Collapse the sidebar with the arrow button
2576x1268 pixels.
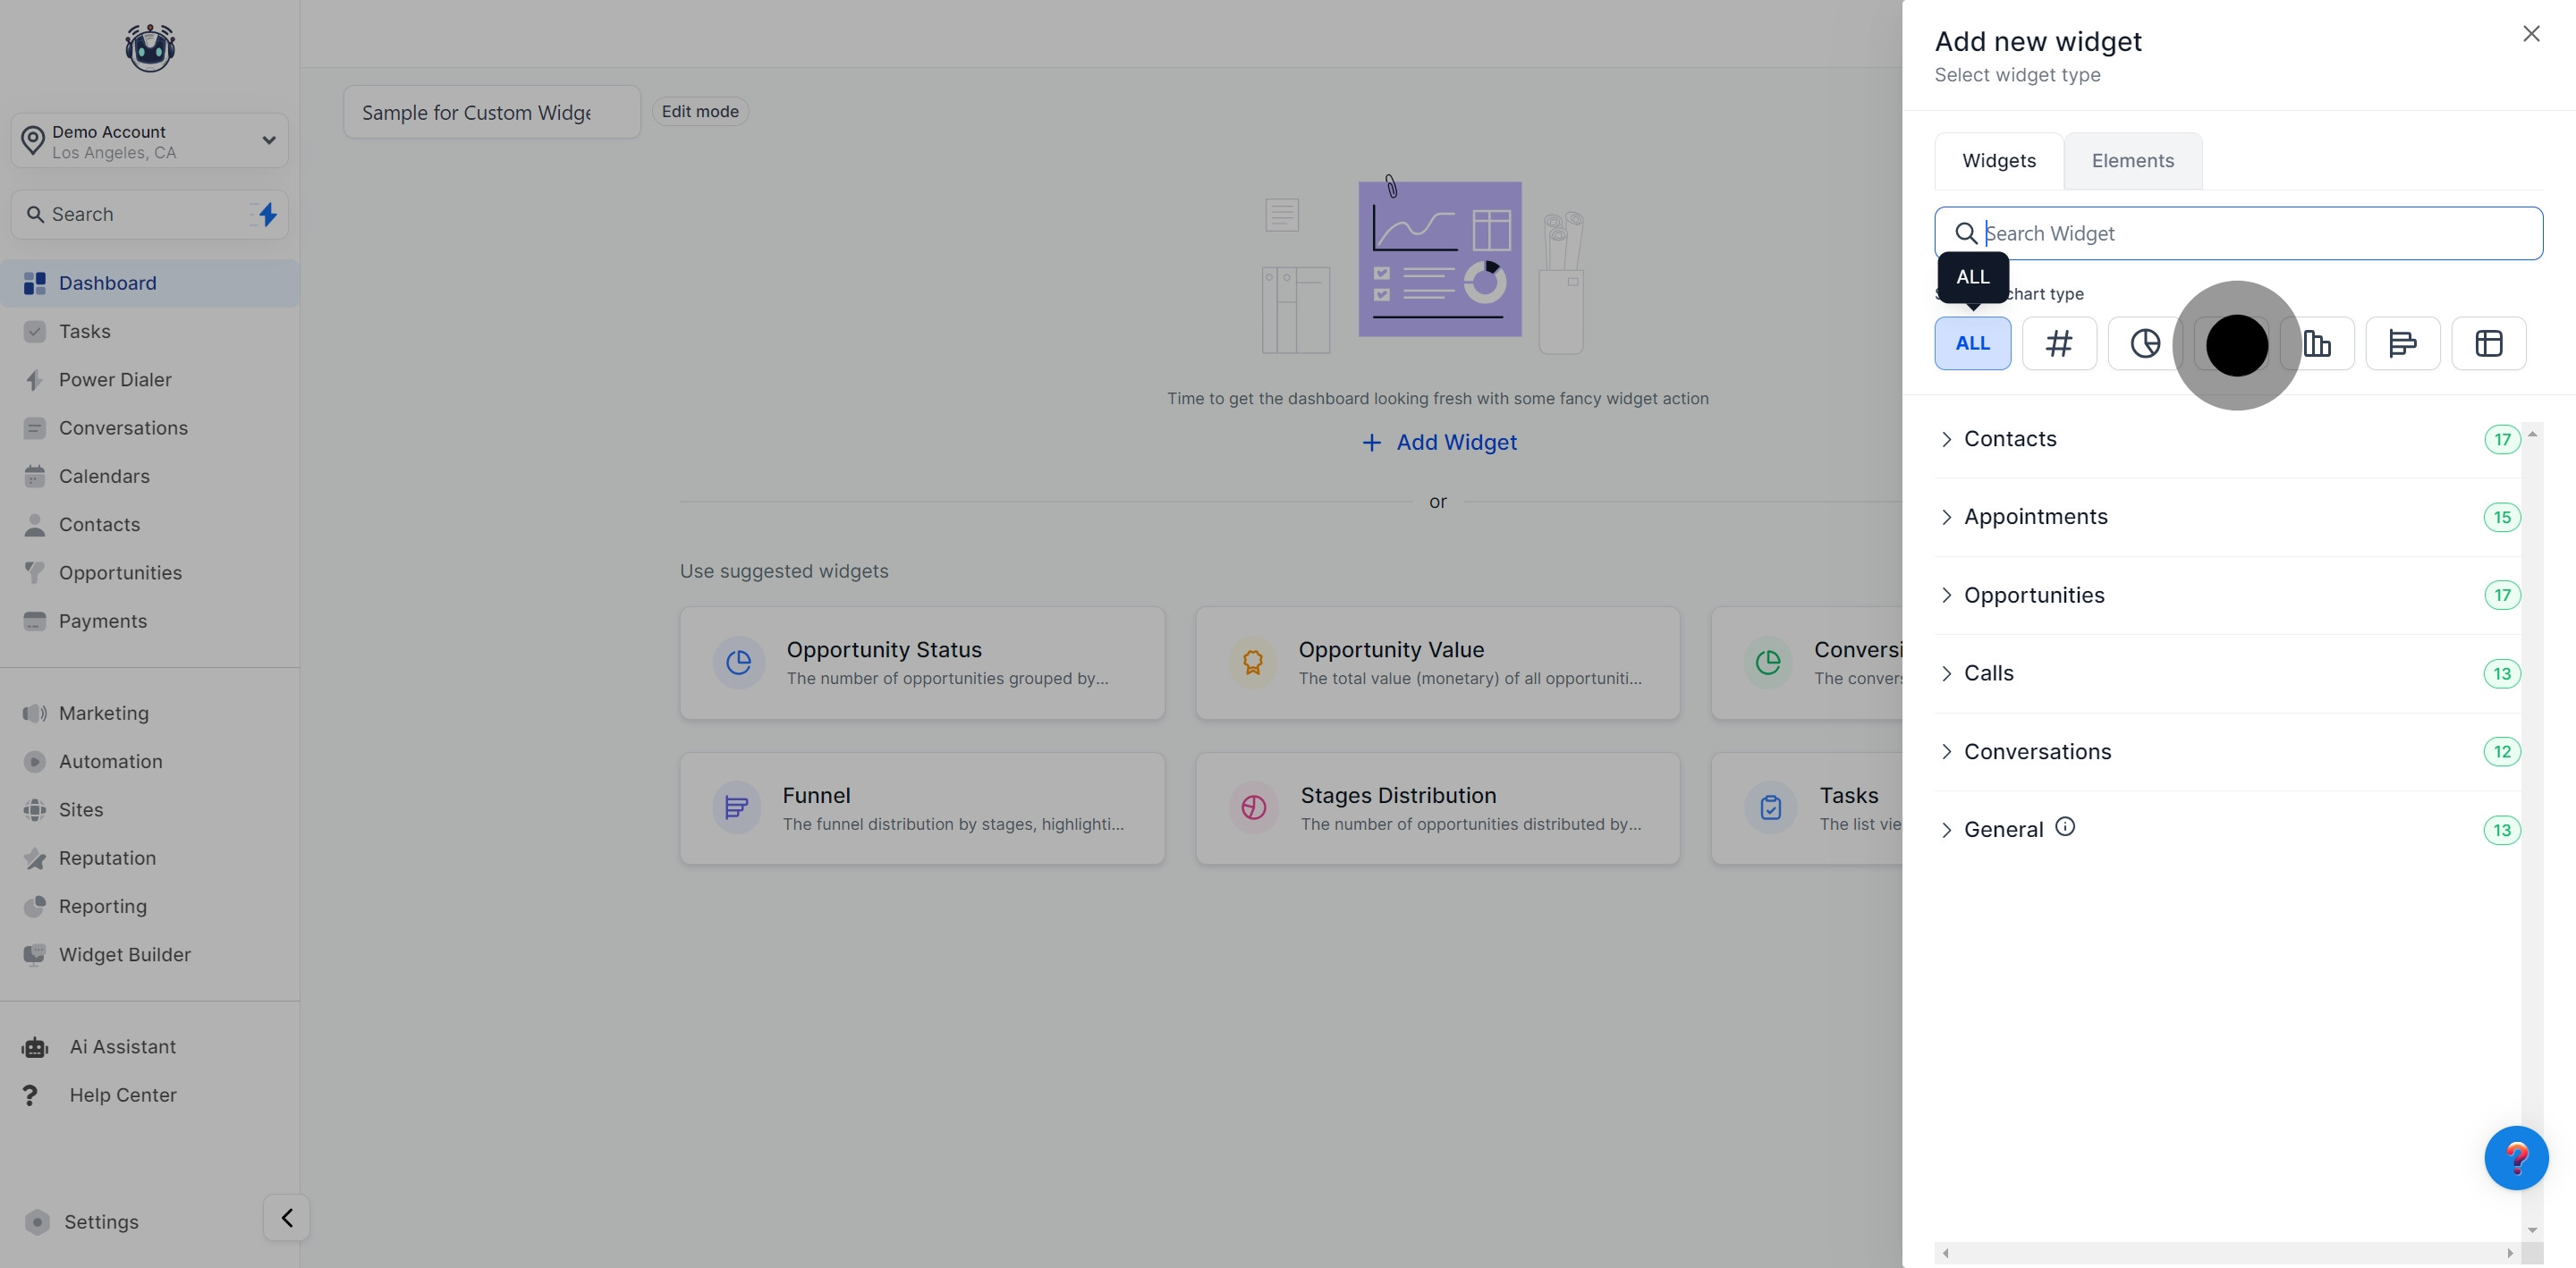[287, 1218]
